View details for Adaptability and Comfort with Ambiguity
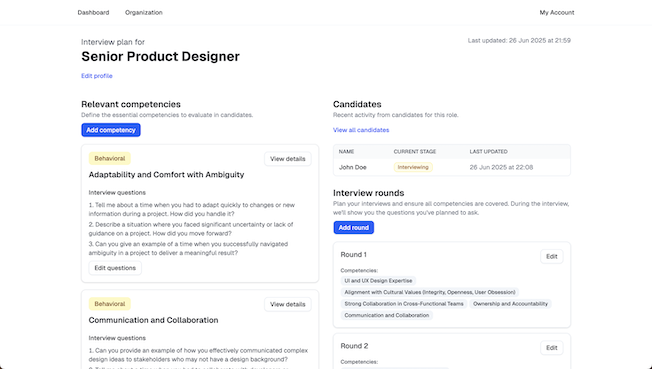The image size is (652, 369). tap(288, 158)
